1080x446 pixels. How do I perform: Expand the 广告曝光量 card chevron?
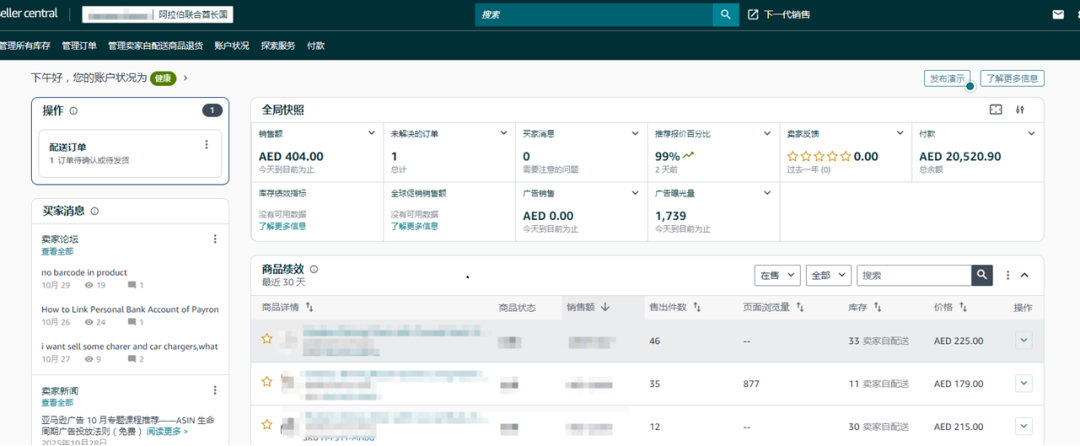coord(767,193)
